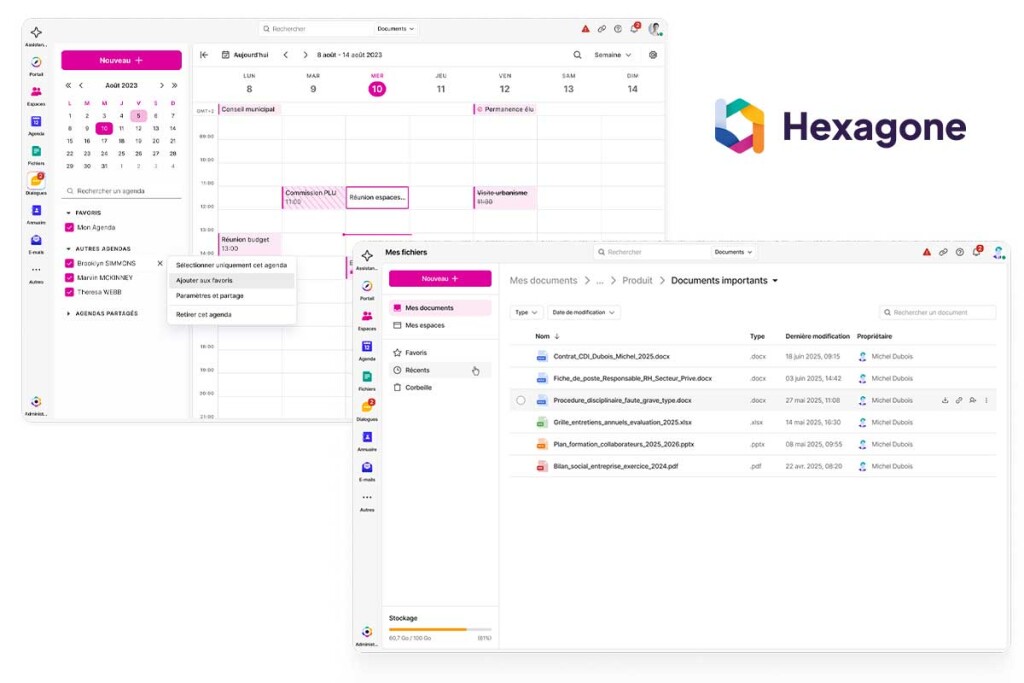Collapse AUTRES AGENDAS section
The width and height of the screenshot is (1024, 683).
click(x=69, y=249)
